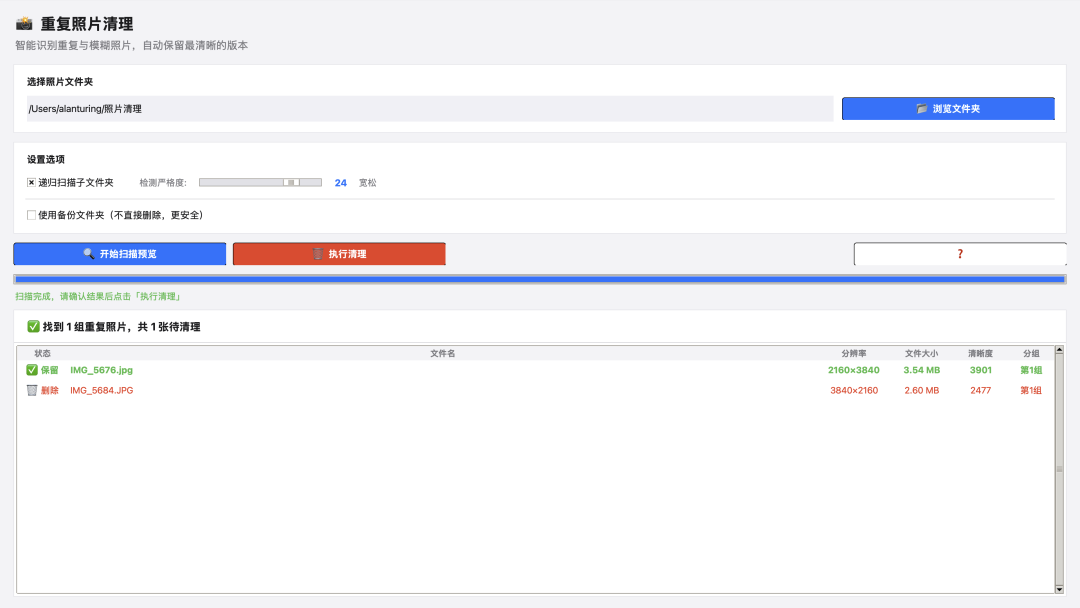Enable the use backup folder checkbox
The image size is (1080, 608).
point(31,215)
